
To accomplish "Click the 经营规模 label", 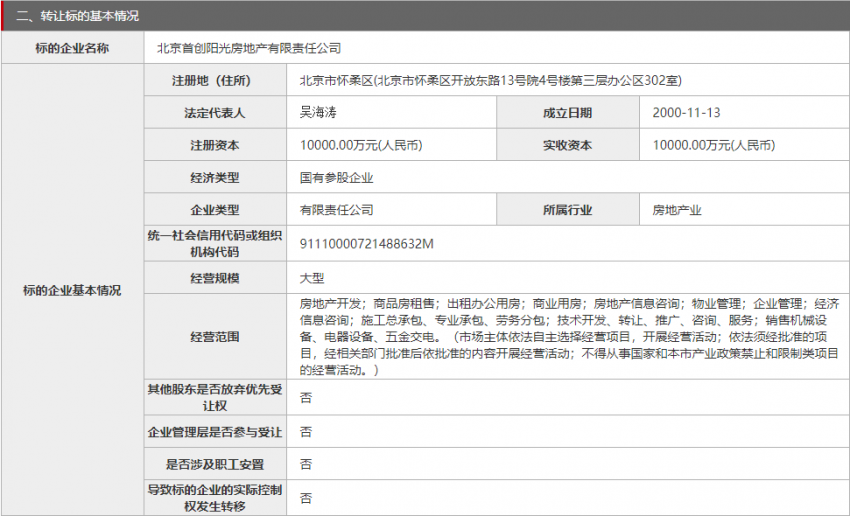I will (215, 278).
